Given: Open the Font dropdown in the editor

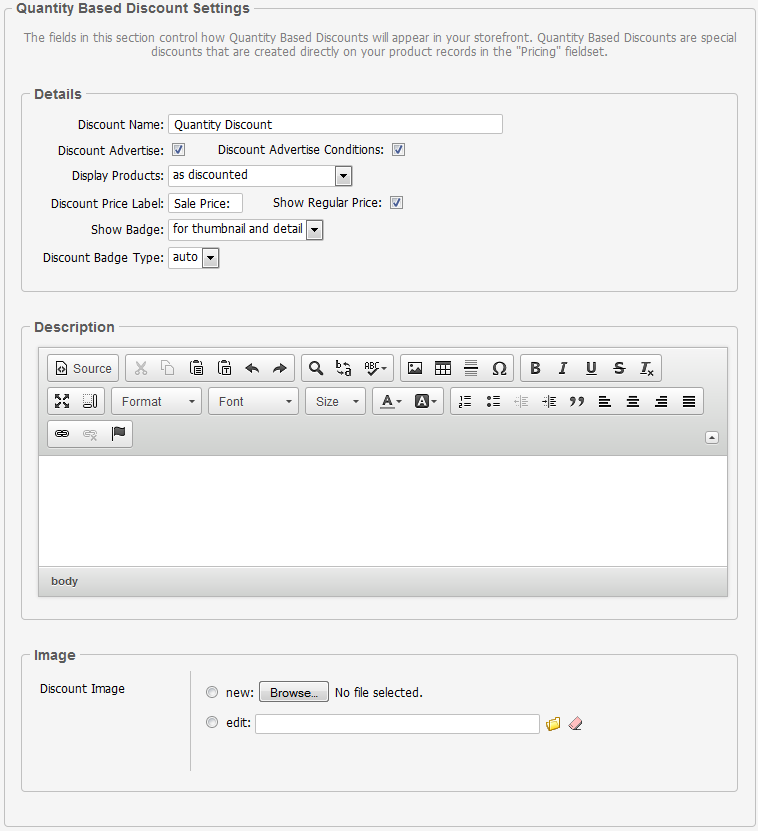Looking at the screenshot, I should pyautogui.click(x=254, y=401).
